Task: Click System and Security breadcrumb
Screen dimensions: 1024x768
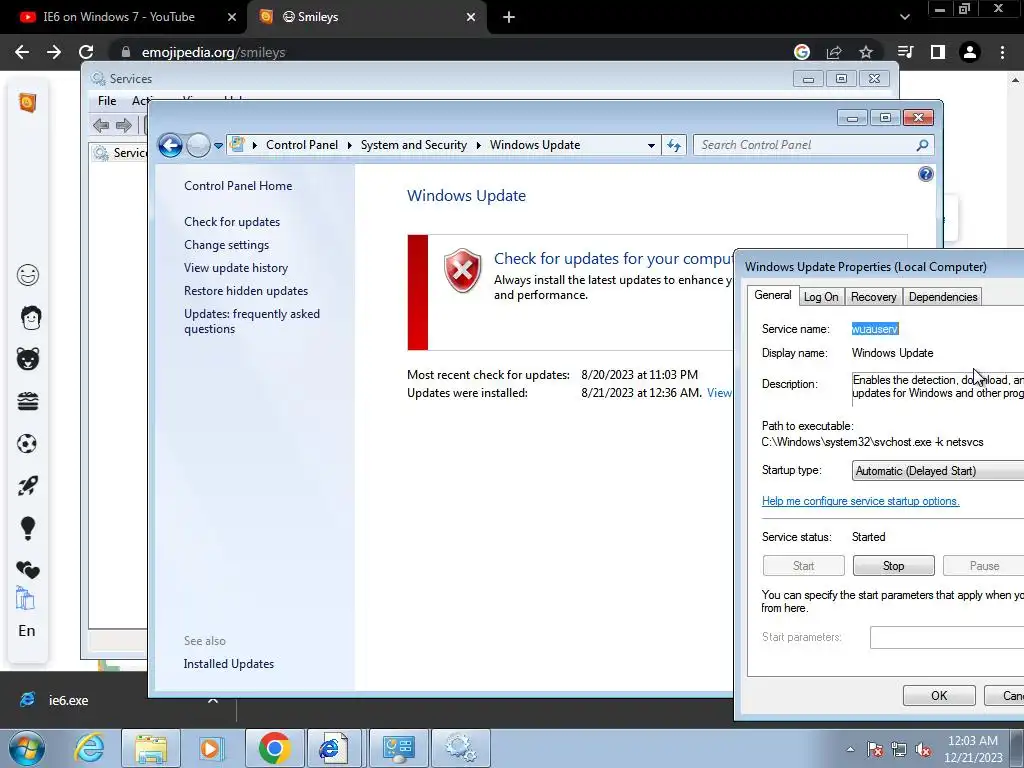Action: tap(413, 145)
